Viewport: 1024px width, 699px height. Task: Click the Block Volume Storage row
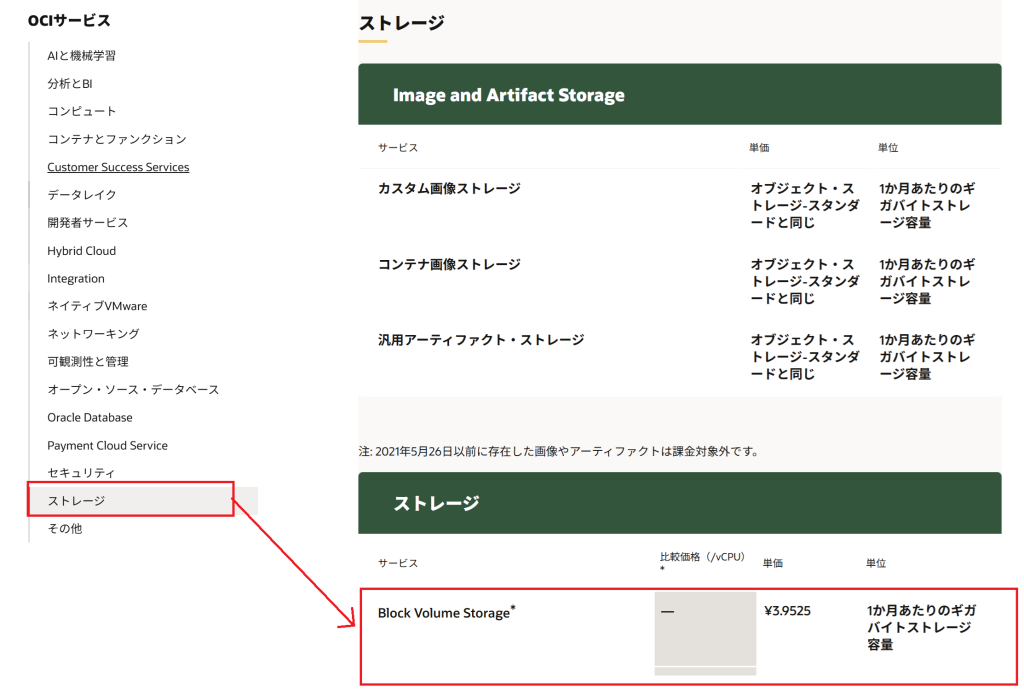[x=444, y=613]
